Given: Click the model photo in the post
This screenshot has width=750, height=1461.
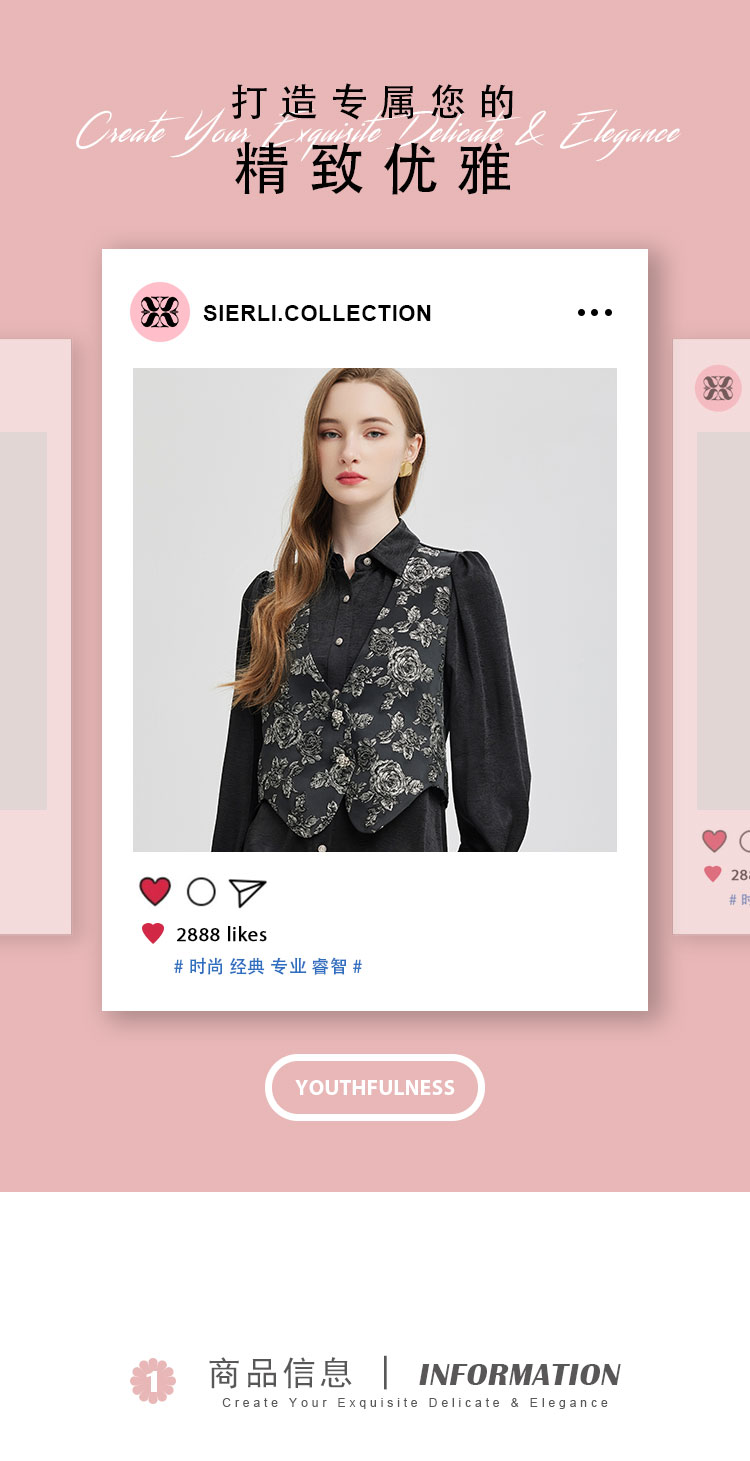Looking at the screenshot, I should (375, 610).
